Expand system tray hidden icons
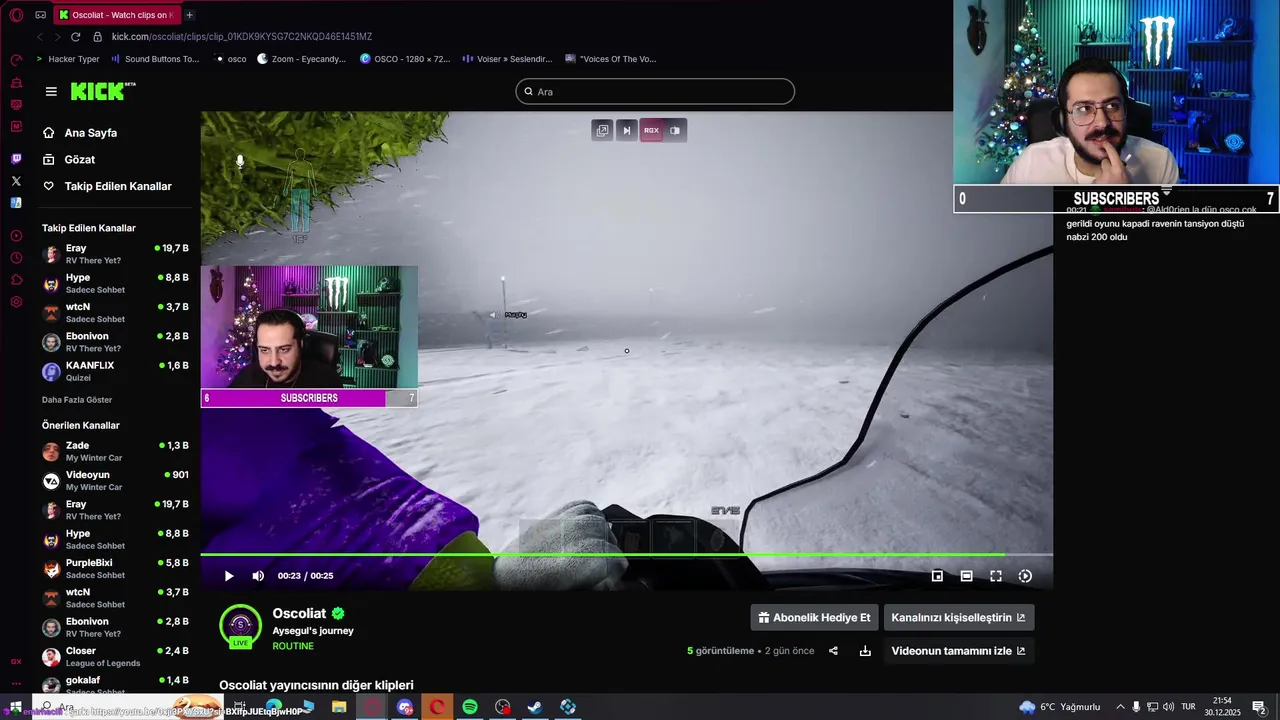Image resolution: width=1280 pixels, height=720 pixels. coord(1120,707)
